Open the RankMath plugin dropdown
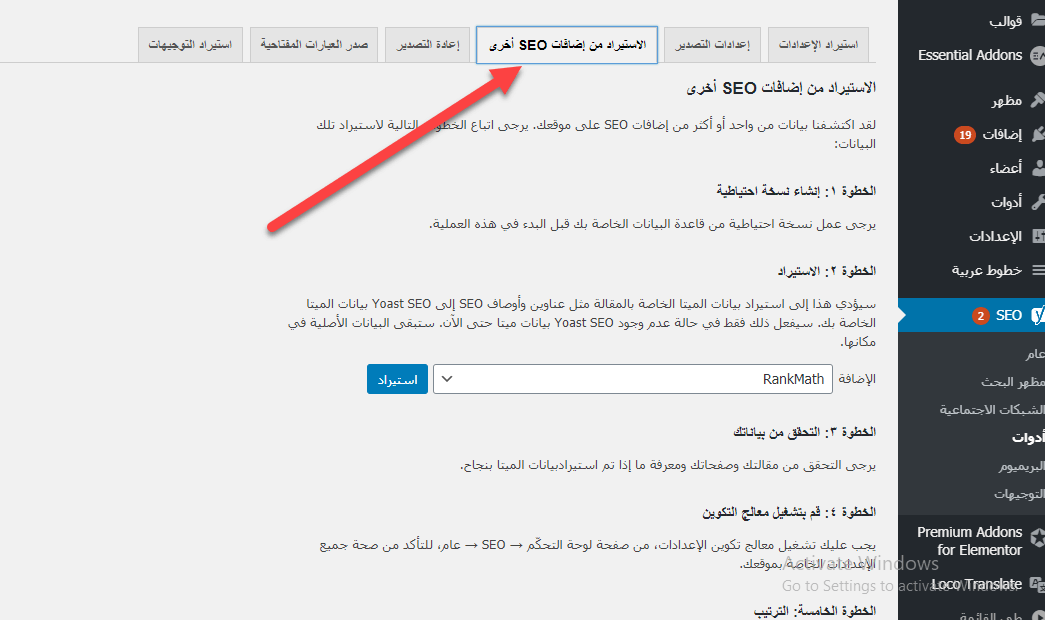1045x620 pixels. [x=632, y=379]
